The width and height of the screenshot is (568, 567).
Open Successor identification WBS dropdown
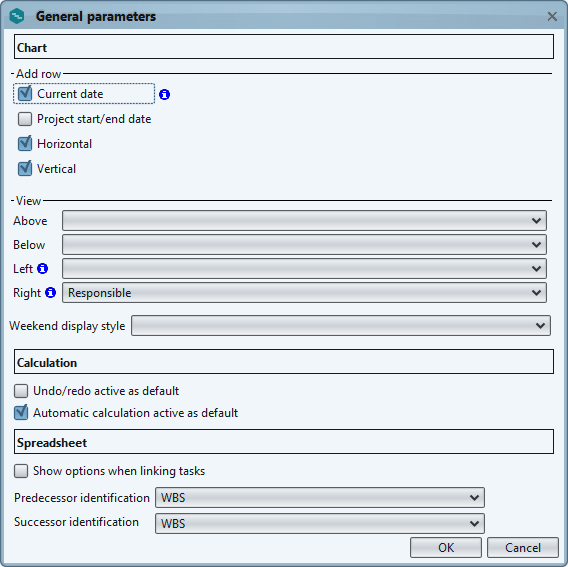point(320,524)
